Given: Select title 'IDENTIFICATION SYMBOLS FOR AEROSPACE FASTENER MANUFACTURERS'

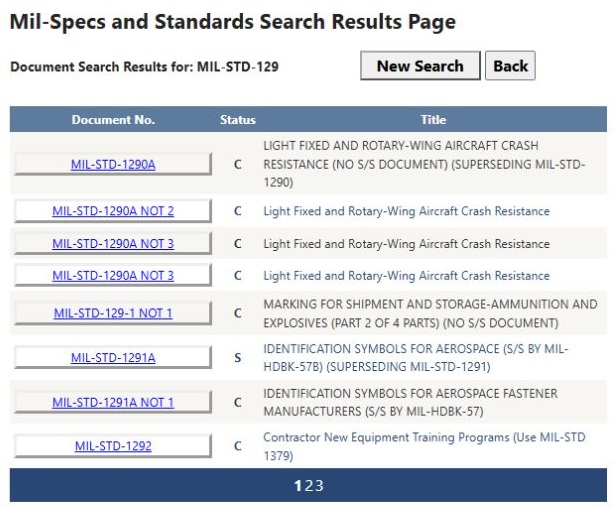Looking at the screenshot, I should point(410,402).
